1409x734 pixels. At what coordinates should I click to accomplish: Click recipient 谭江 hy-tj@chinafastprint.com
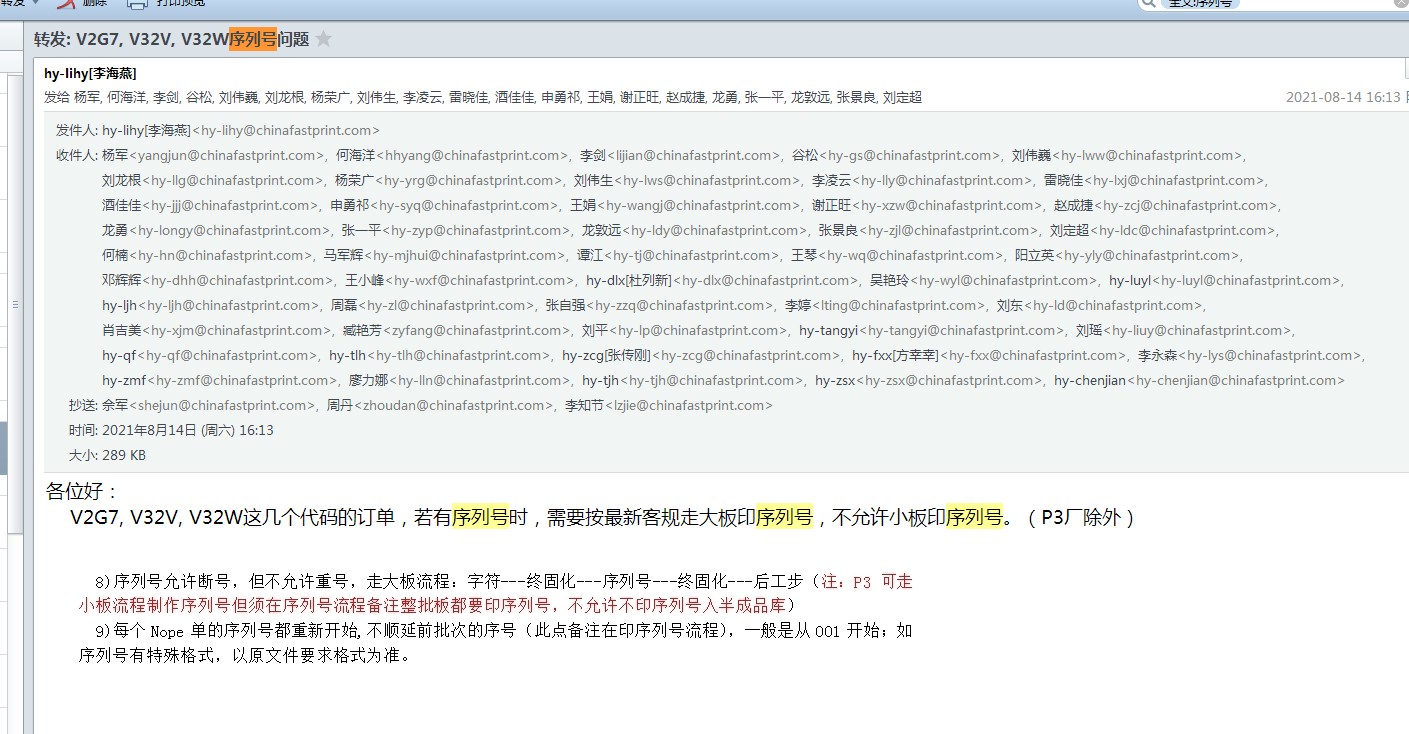(x=679, y=255)
